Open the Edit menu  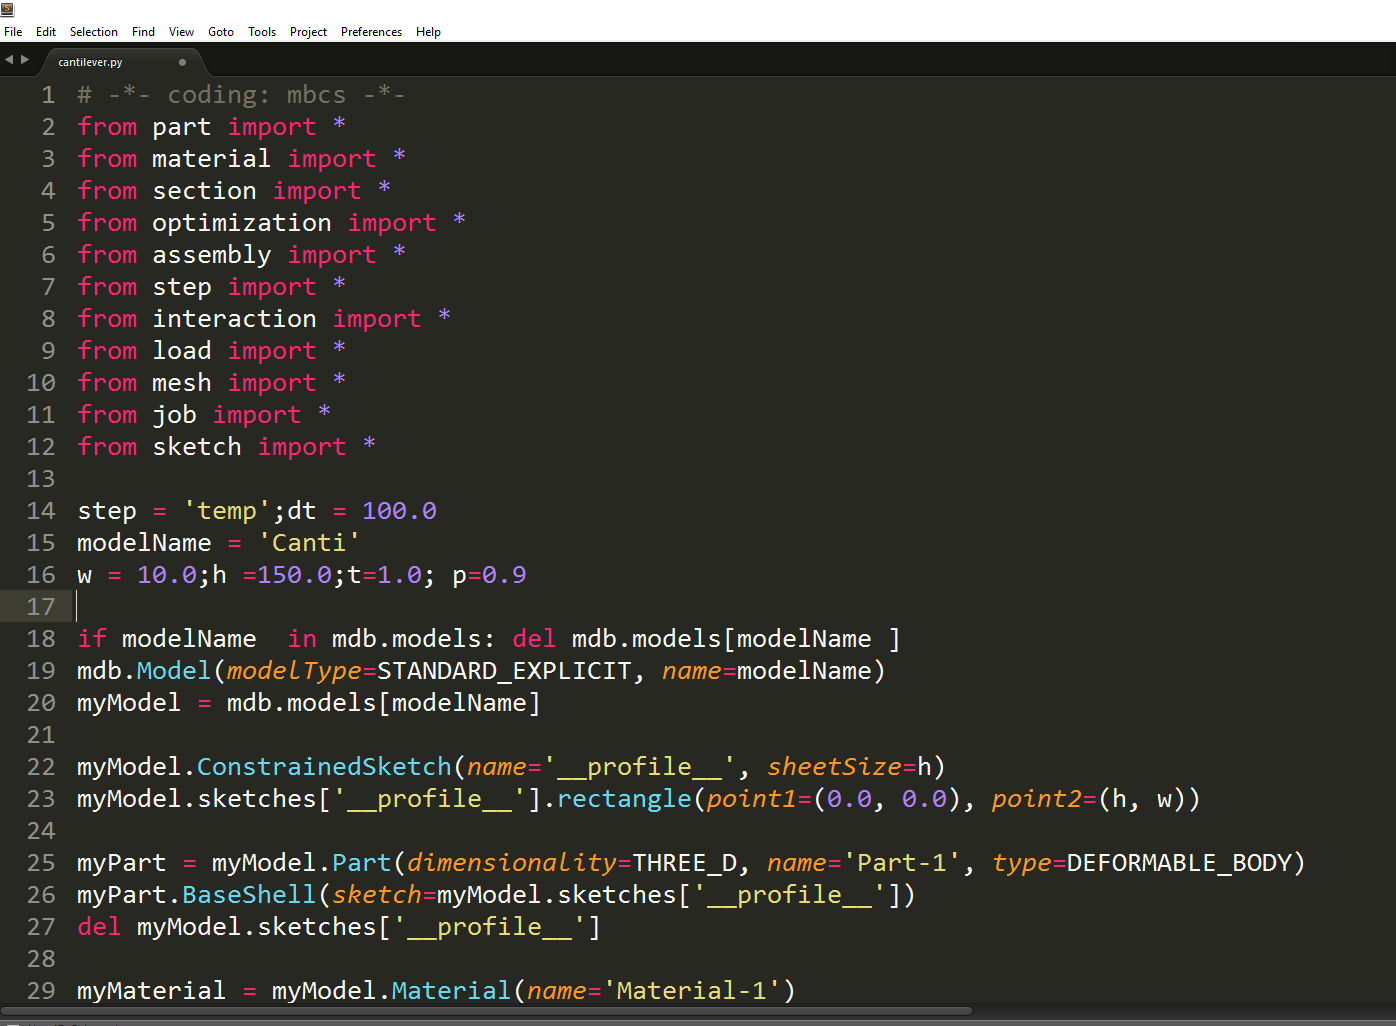[46, 32]
